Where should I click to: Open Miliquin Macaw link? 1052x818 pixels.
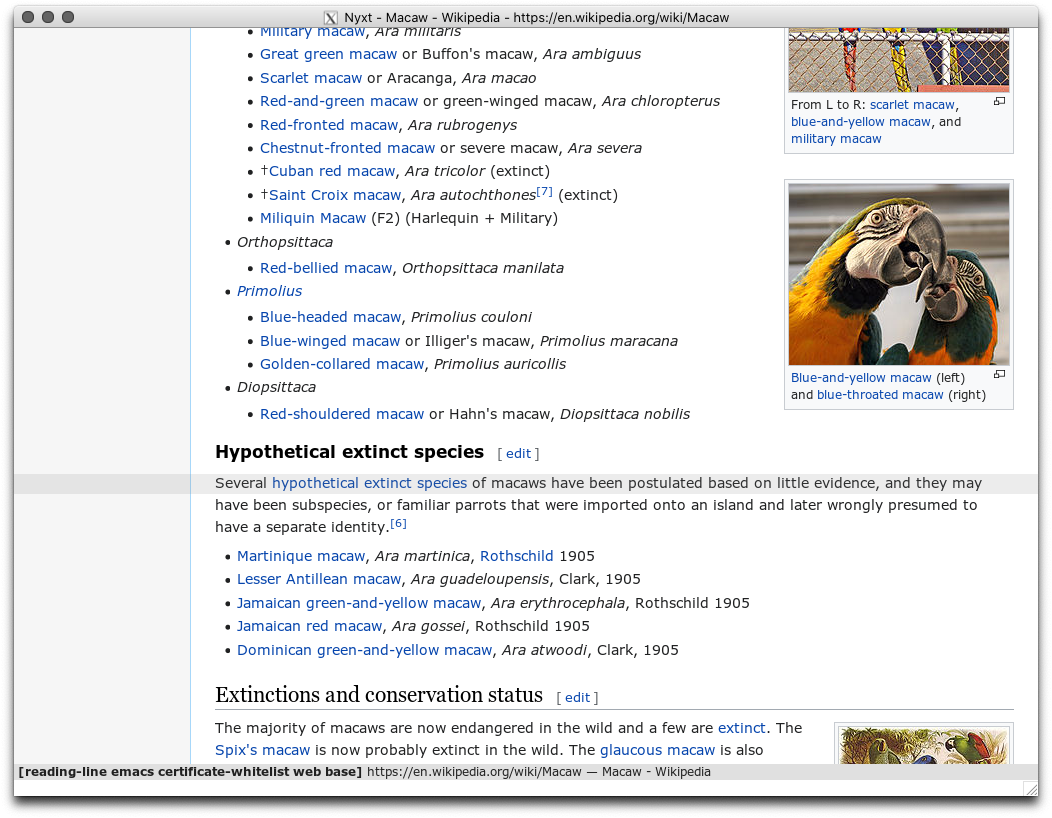coord(313,218)
